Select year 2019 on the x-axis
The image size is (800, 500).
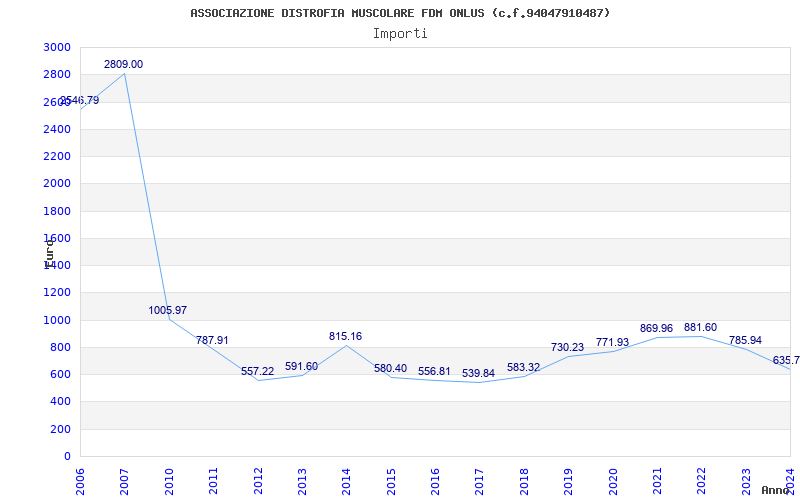point(569,478)
